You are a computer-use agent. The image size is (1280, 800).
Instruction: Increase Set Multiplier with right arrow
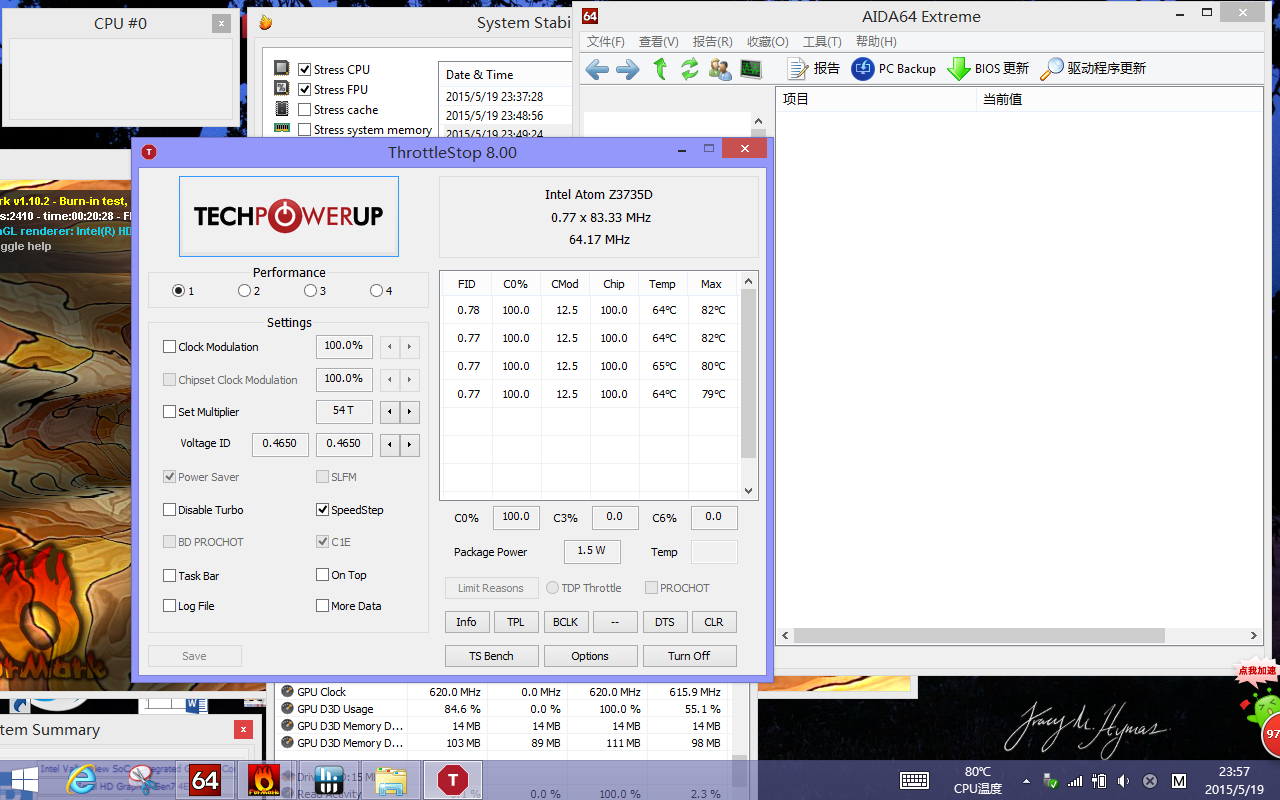[x=410, y=412]
